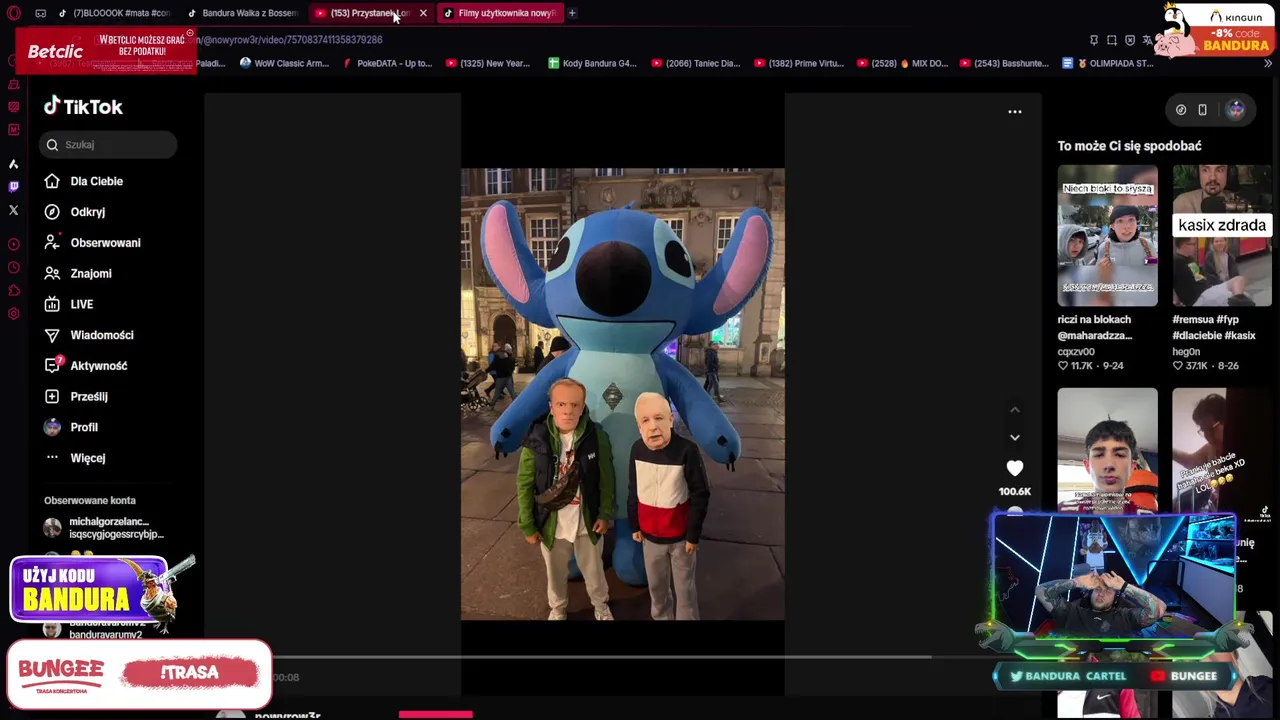Go to next video with down arrow
The height and width of the screenshot is (720, 1280).
pyautogui.click(x=1014, y=437)
